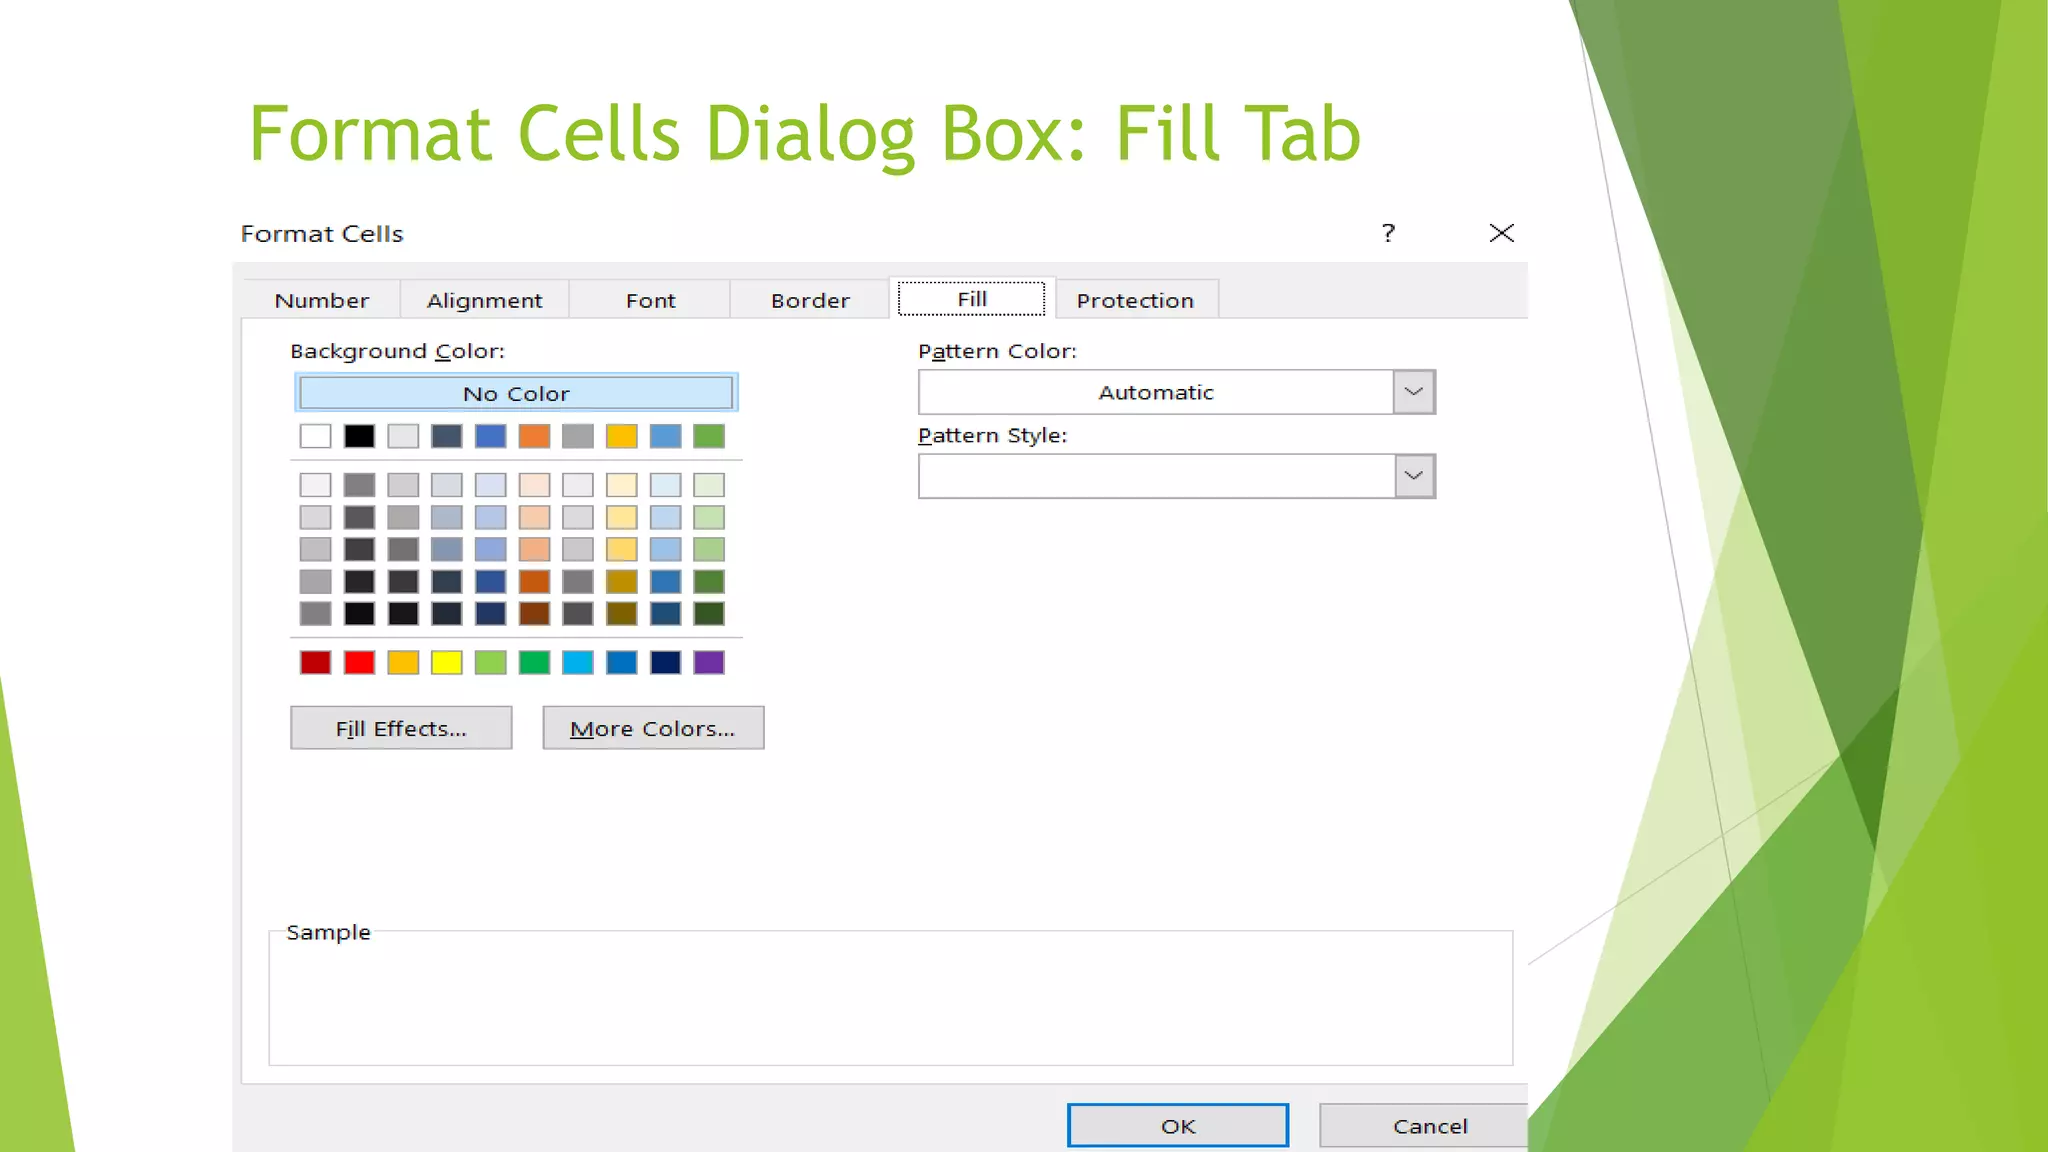Pick gold swatch in theme color row
The width and height of the screenshot is (2048, 1152).
pos(621,436)
